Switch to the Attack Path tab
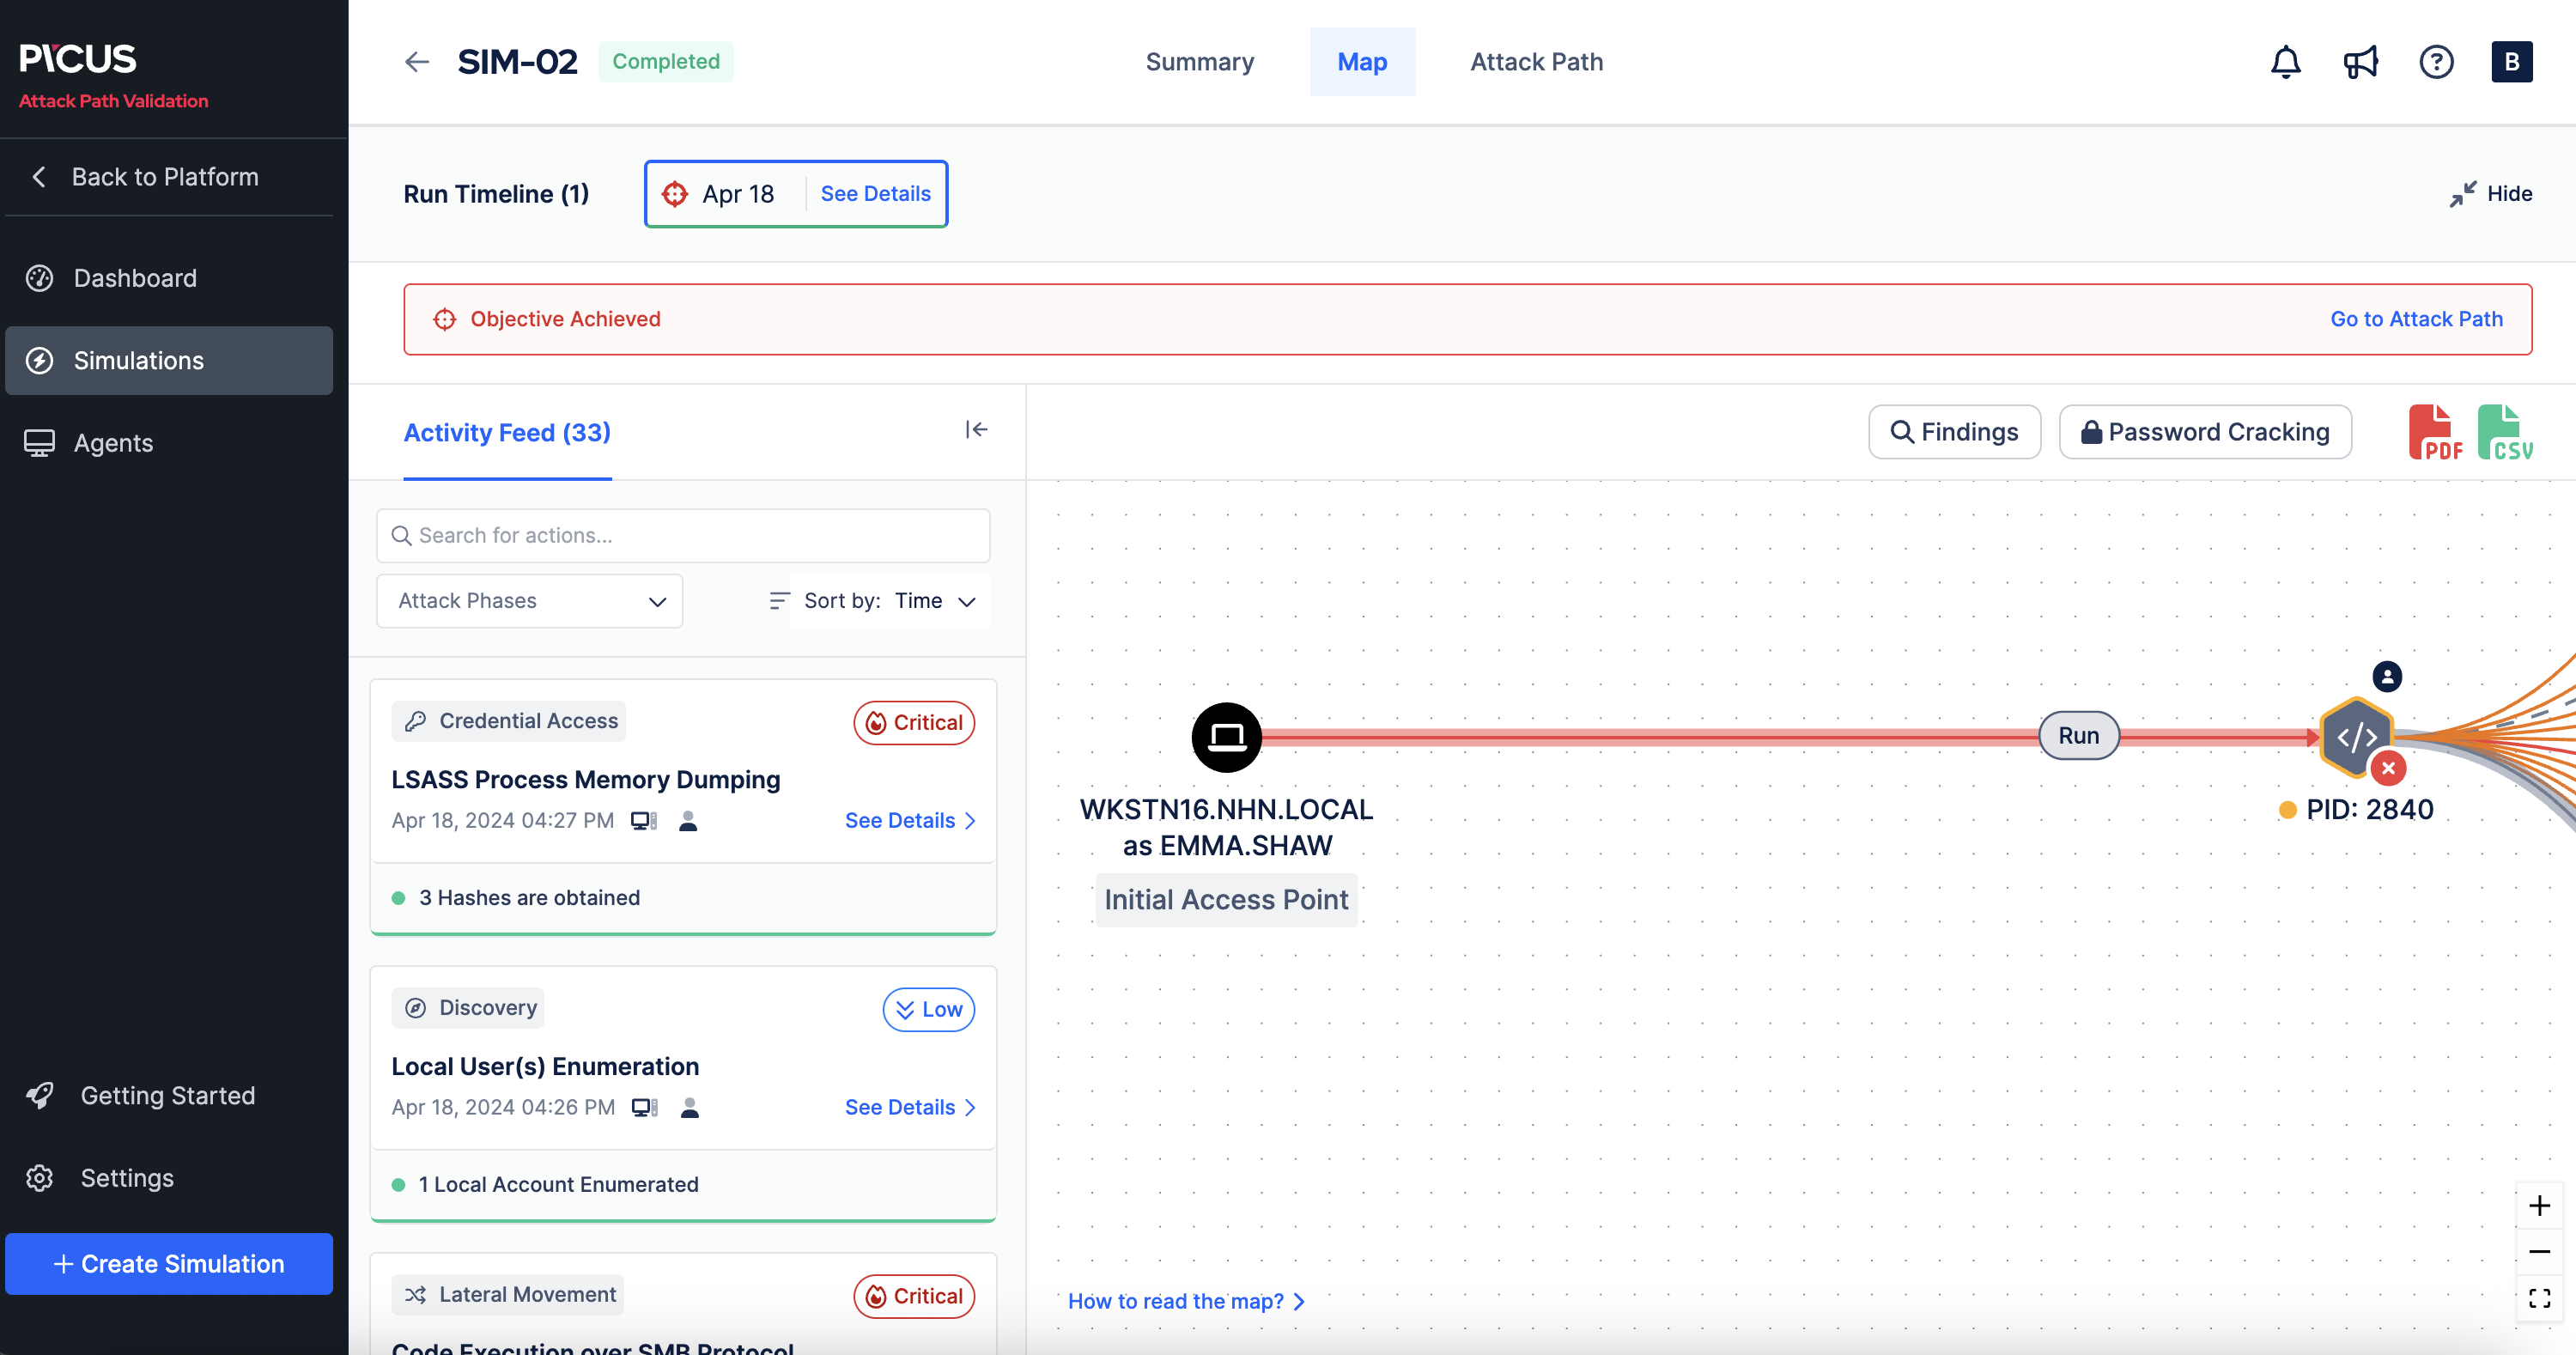The image size is (2576, 1355). click(x=1536, y=62)
